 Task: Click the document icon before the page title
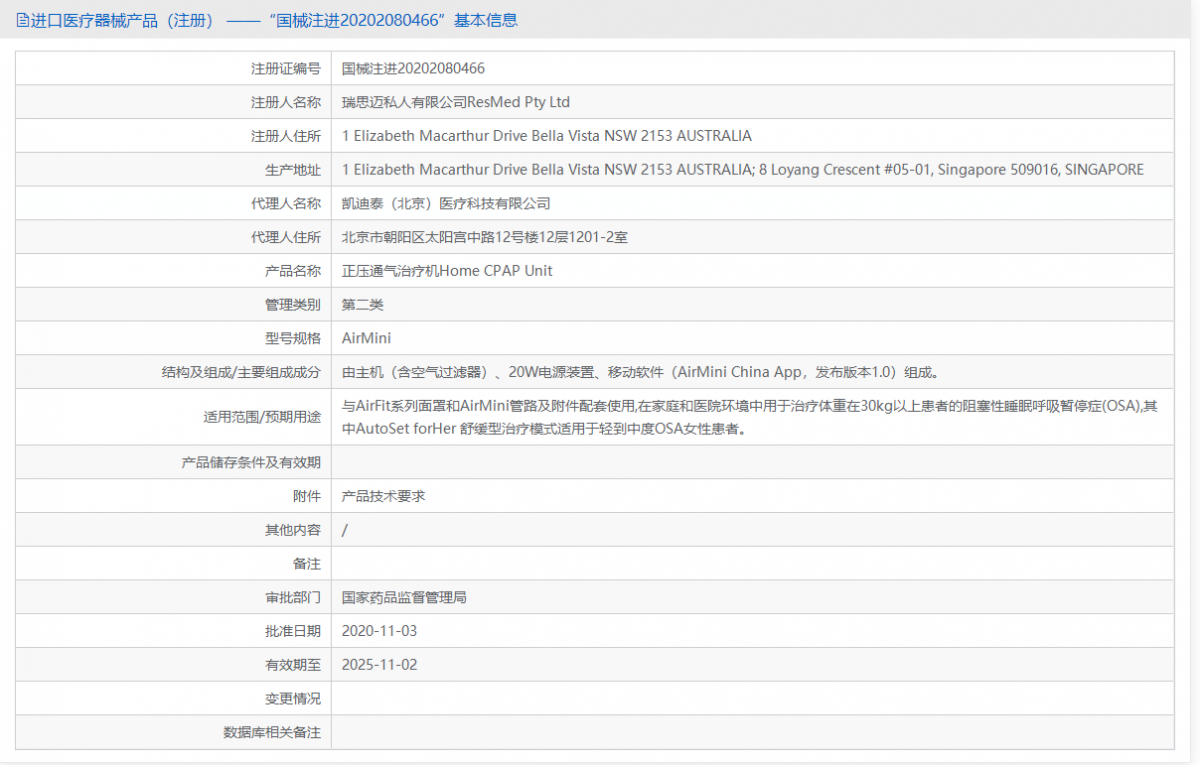tap(22, 20)
